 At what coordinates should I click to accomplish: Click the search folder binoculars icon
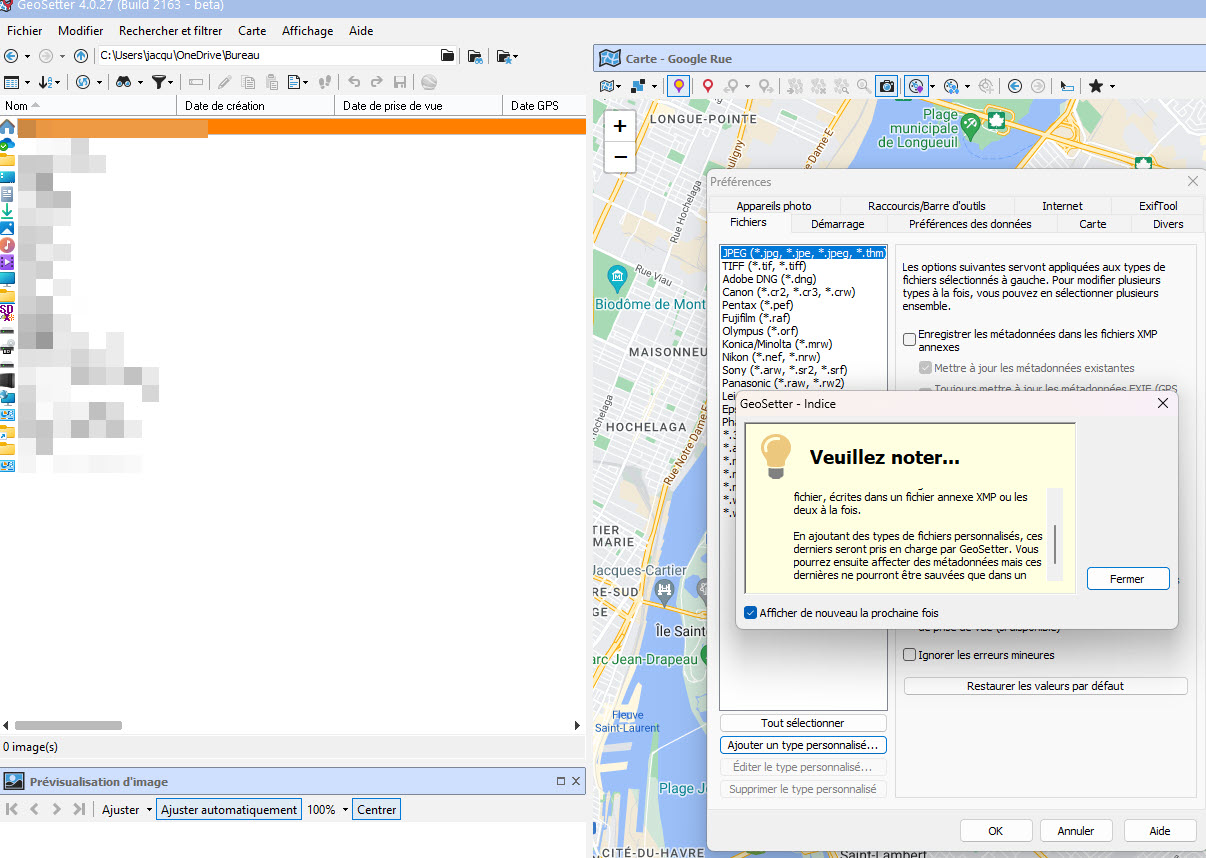click(475, 56)
